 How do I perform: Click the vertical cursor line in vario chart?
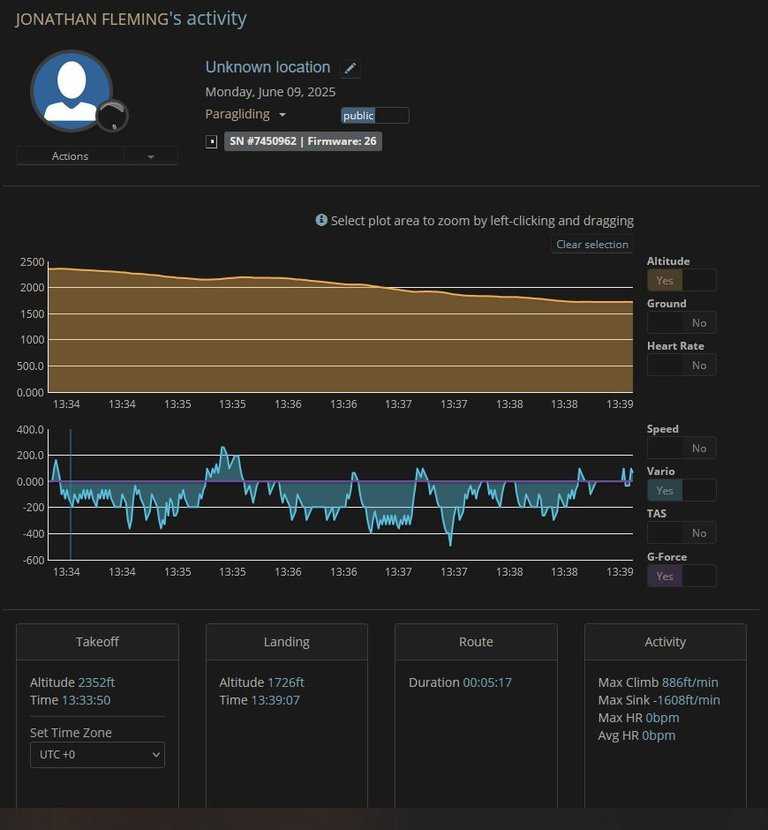70,494
